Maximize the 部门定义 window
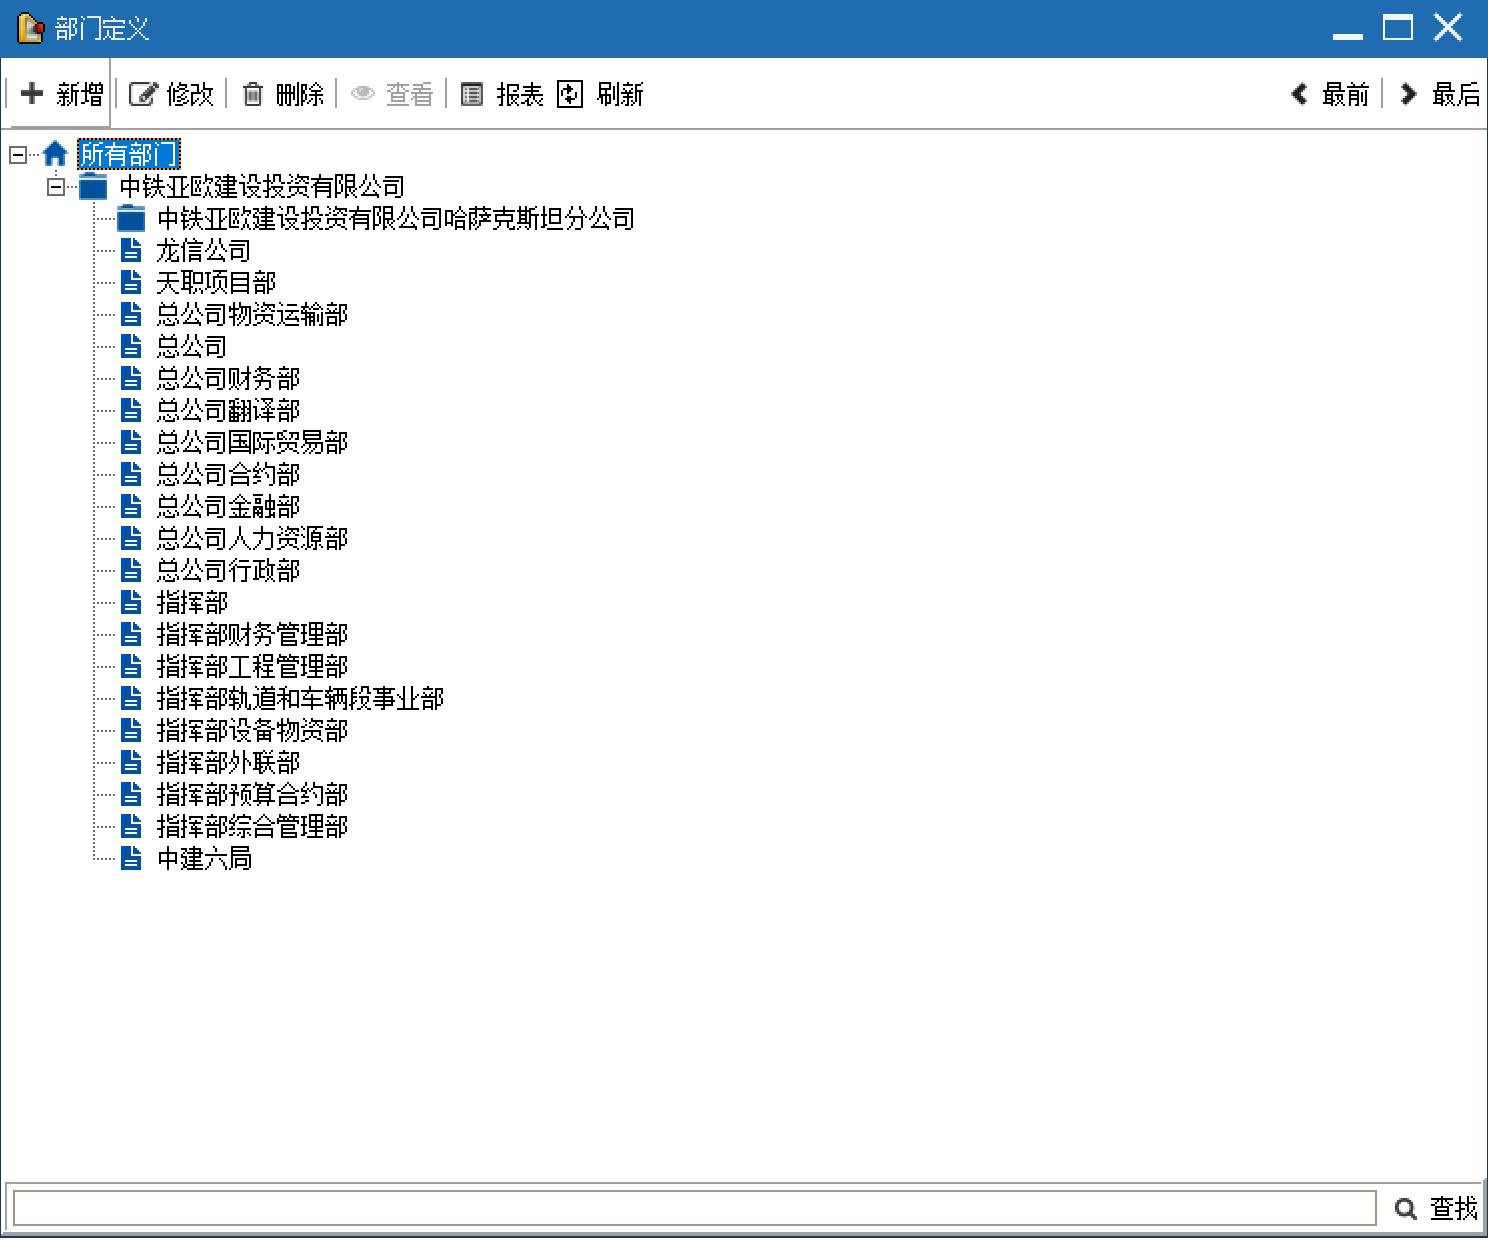 click(1397, 28)
